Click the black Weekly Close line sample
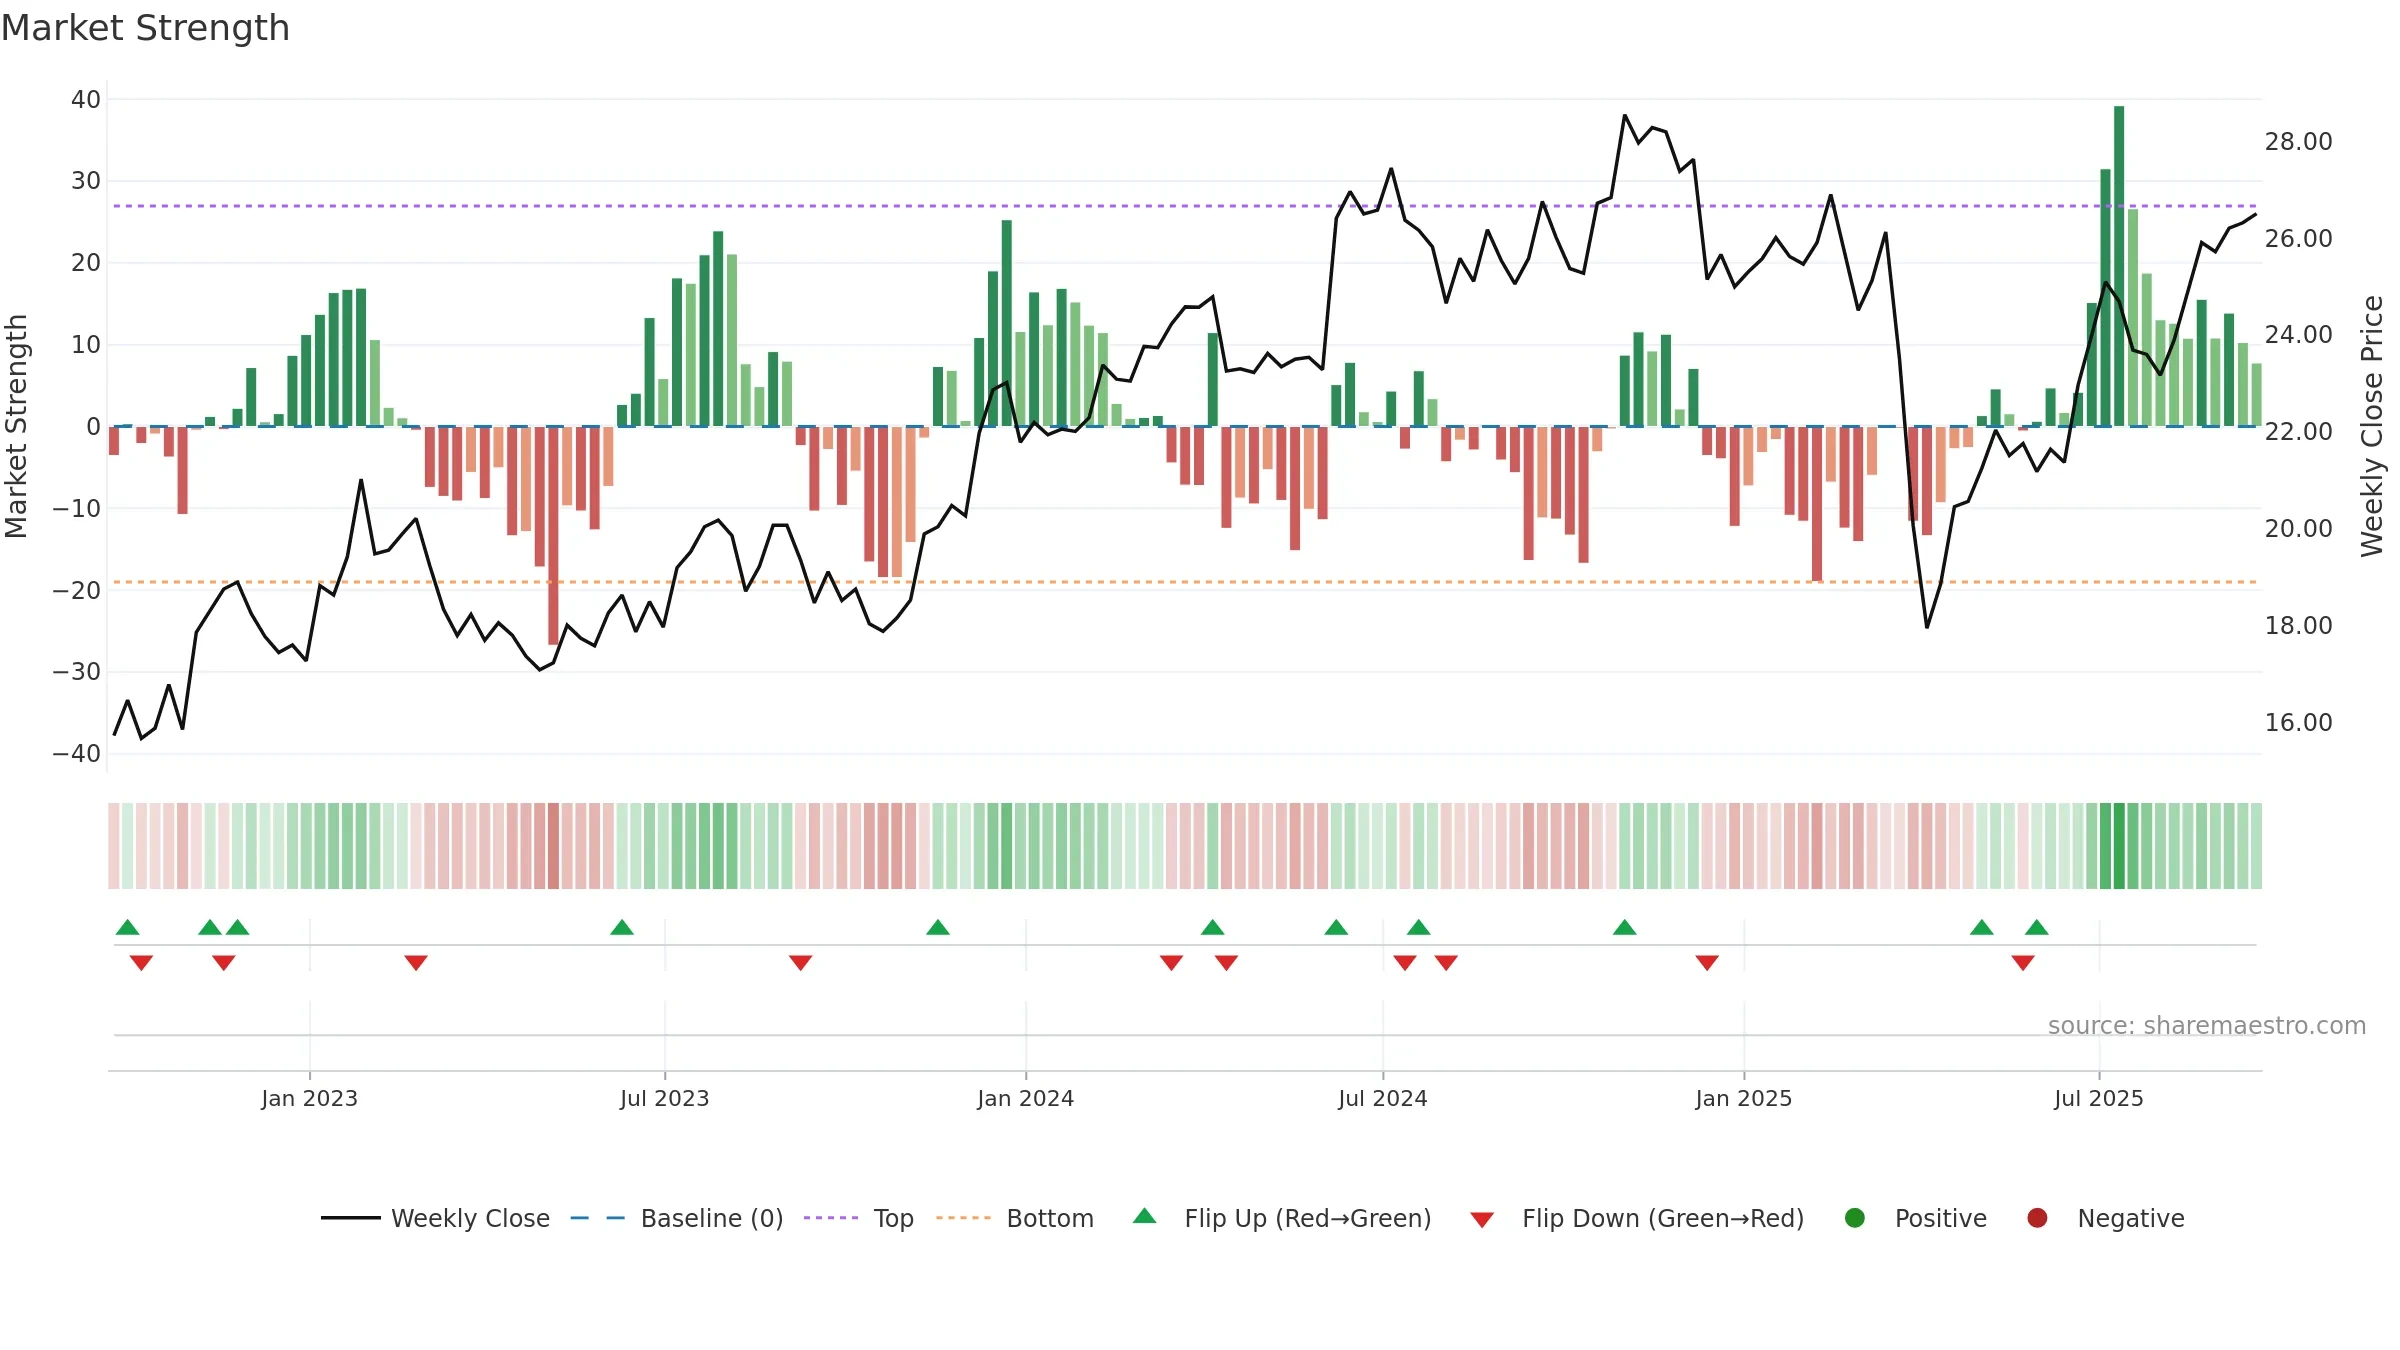Image resolution: width=2400 pixels, height=1350 pixels. click(350, 1218)
